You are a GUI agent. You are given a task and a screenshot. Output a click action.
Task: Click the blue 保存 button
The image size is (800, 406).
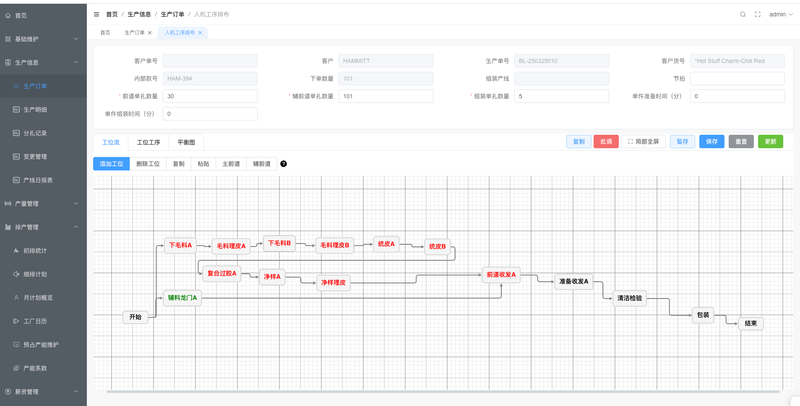point(712,142)
